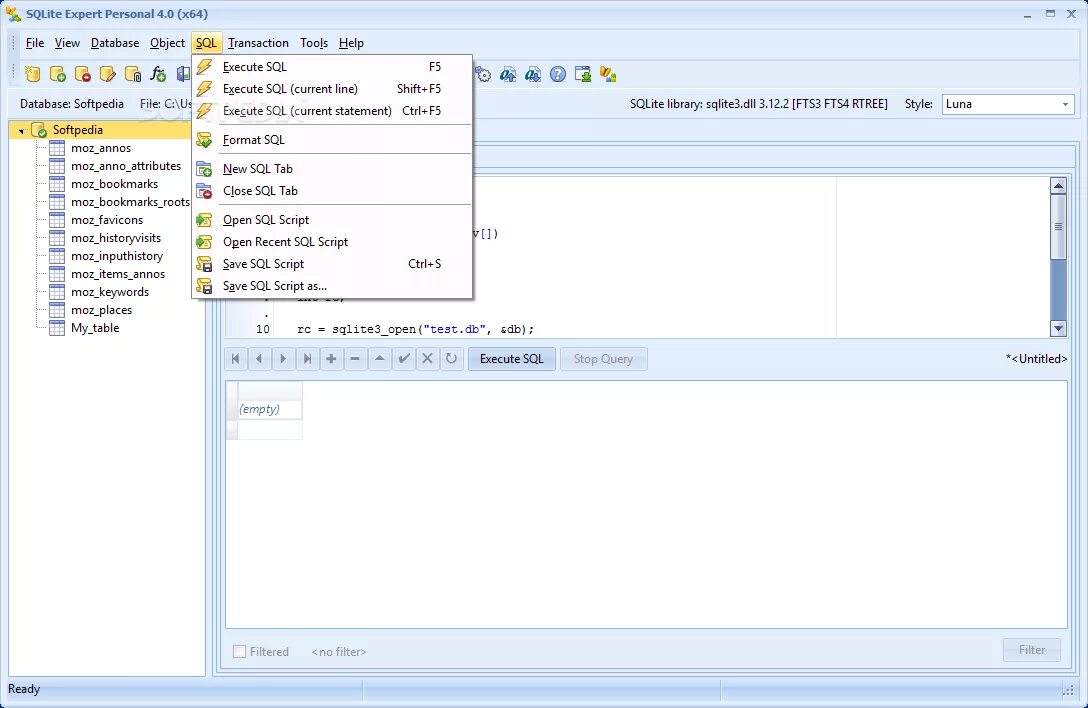1088x708 pixels.
Task: Collapse the Softpedia database tree node
Action: click(22, 130)
